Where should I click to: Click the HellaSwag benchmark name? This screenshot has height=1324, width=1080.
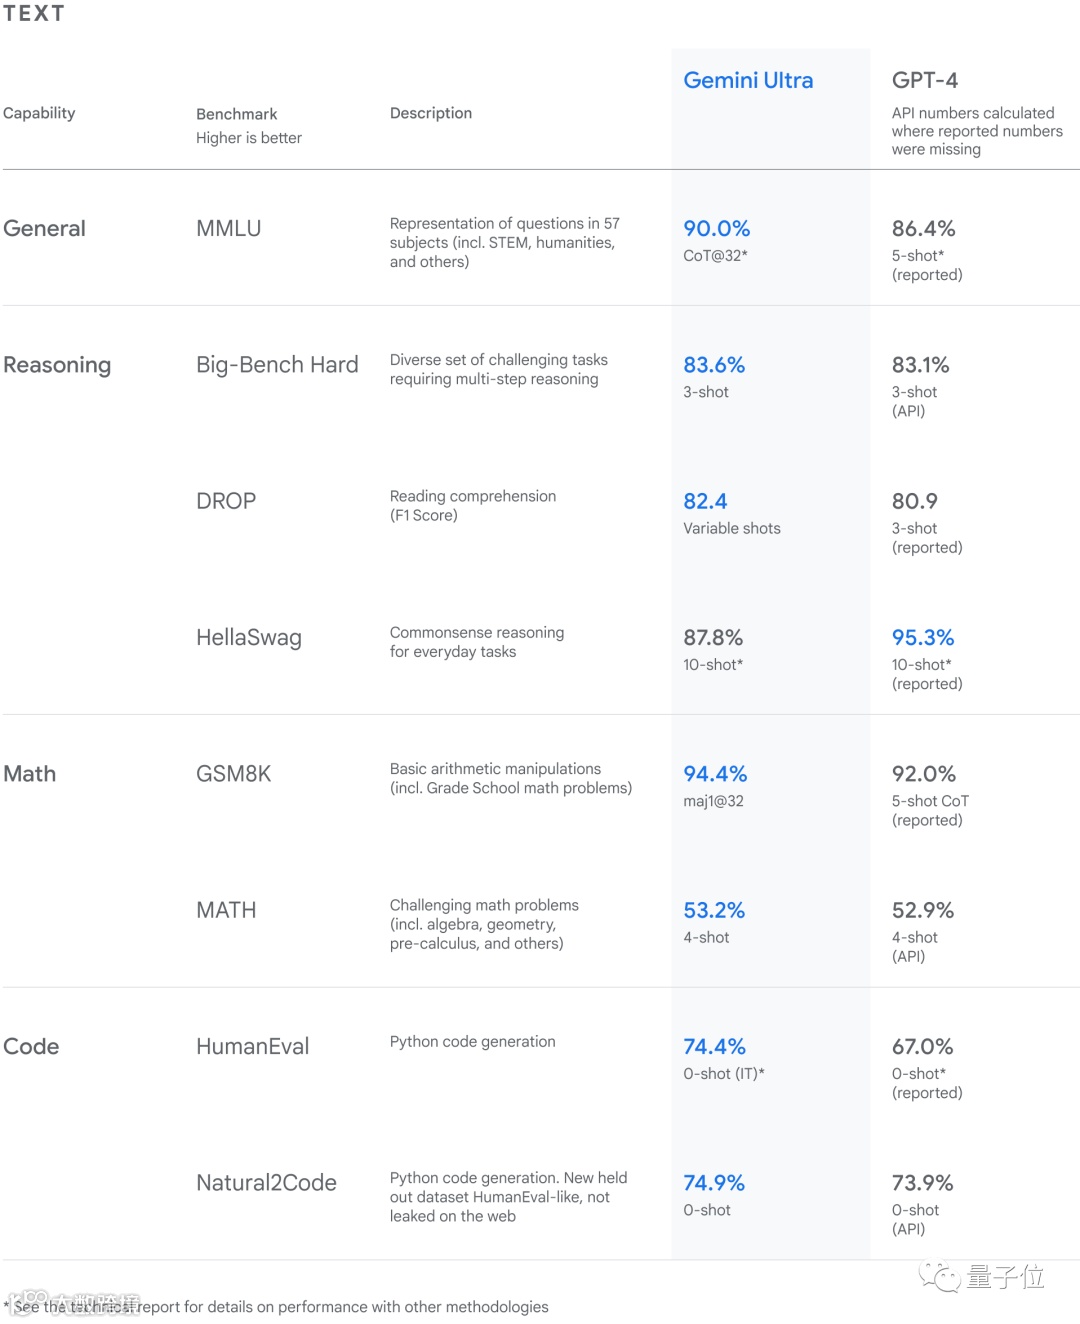coord(249,638)
